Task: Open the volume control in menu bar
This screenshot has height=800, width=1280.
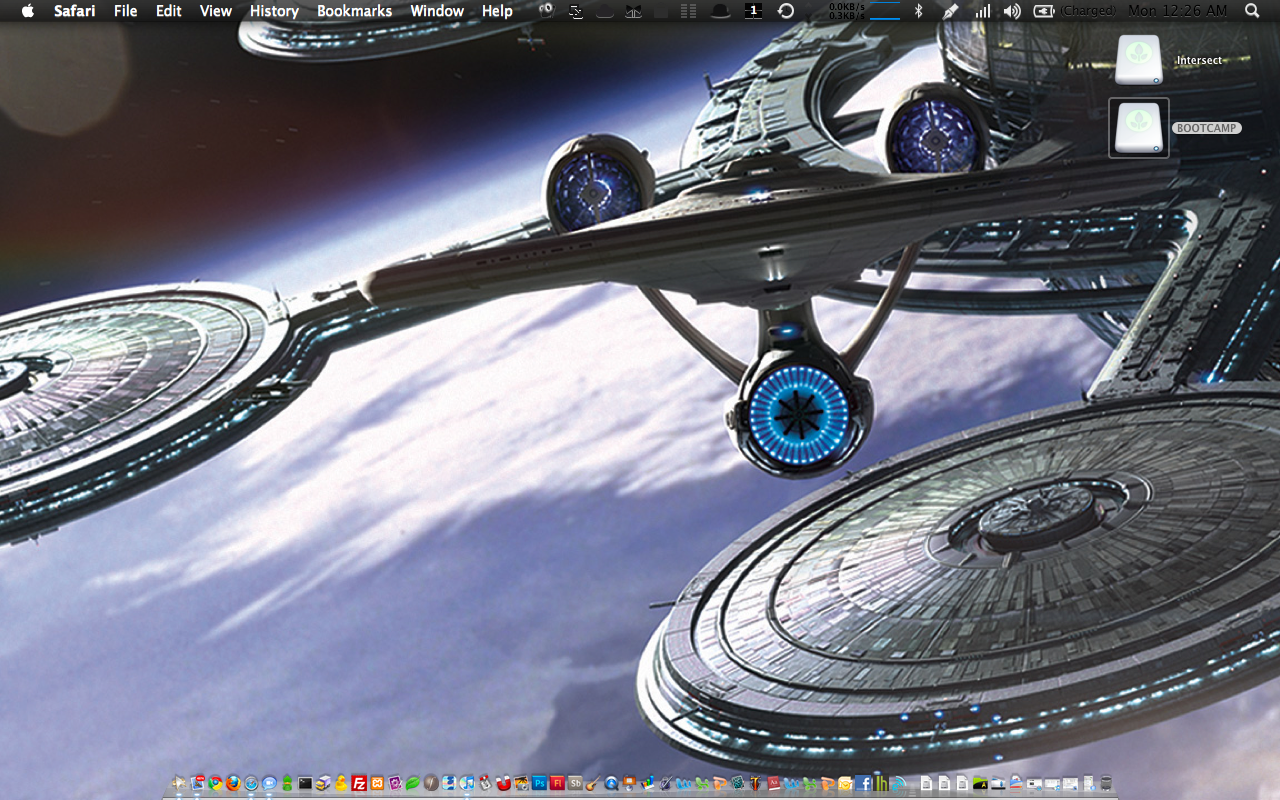Action: 1012,11
